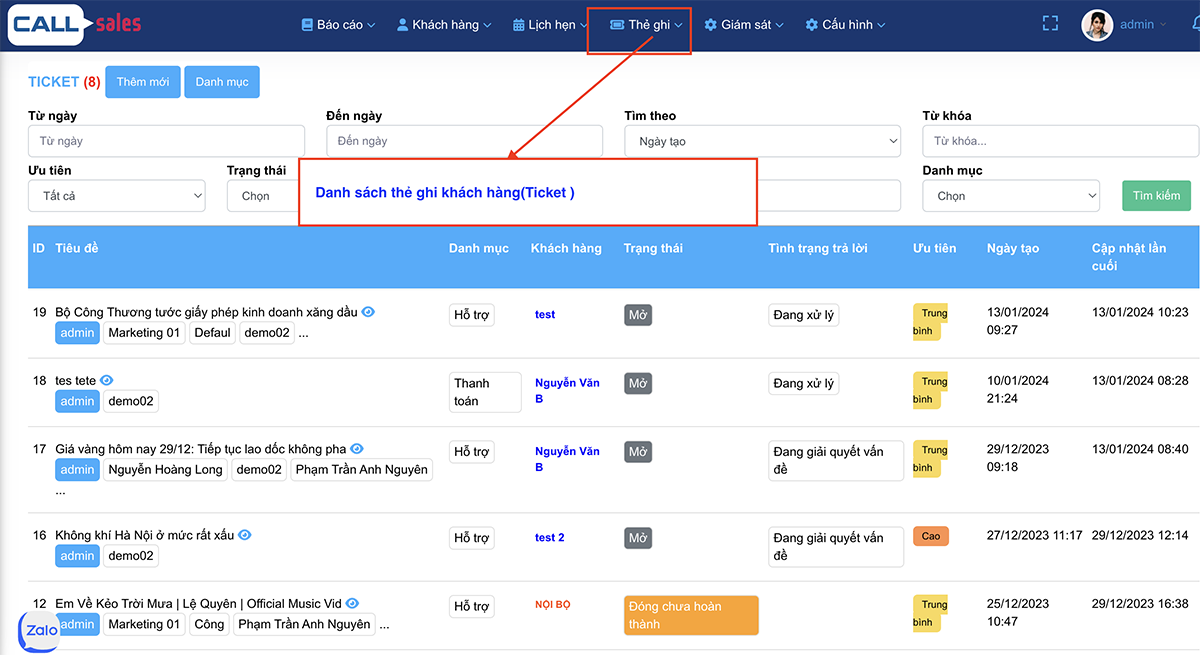Click the eye icon on 'Em Về Kẻo Trời Mưa'
This screenshot has height=655, width=1200.
[351, 602]
